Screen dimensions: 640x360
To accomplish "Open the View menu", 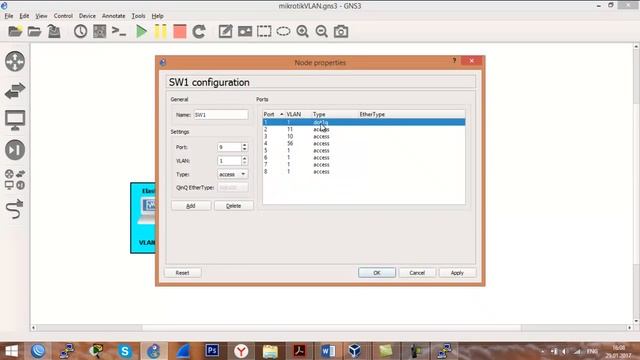I will pos(41,16).
